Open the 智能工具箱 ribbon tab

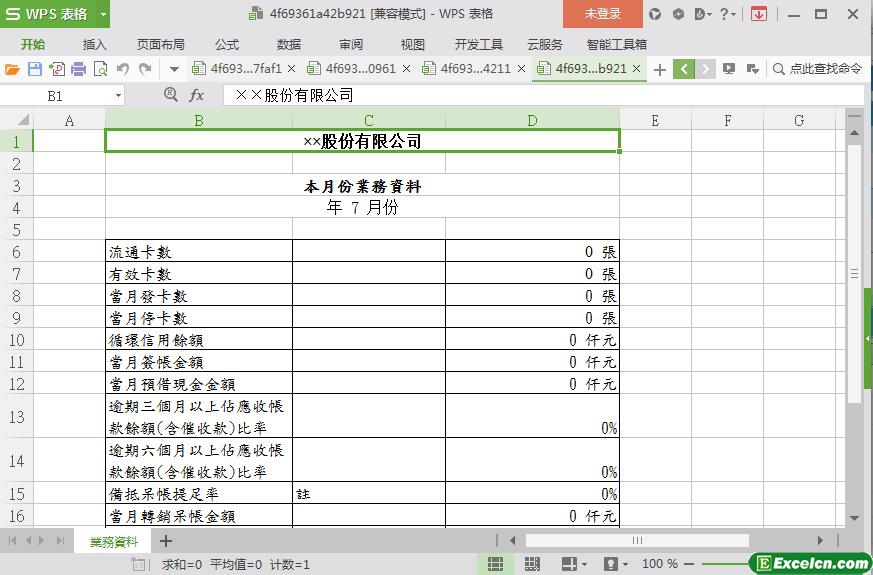616,45
